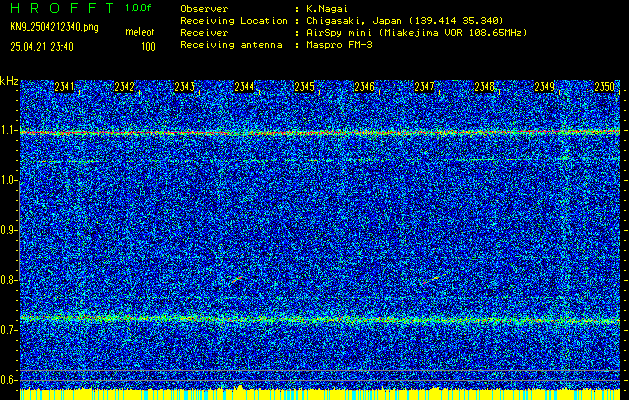Image resolution: width=629 pixels, height=400 pixels.
Task: Click the Receiving Location label
Action: (x=234, y=20)
